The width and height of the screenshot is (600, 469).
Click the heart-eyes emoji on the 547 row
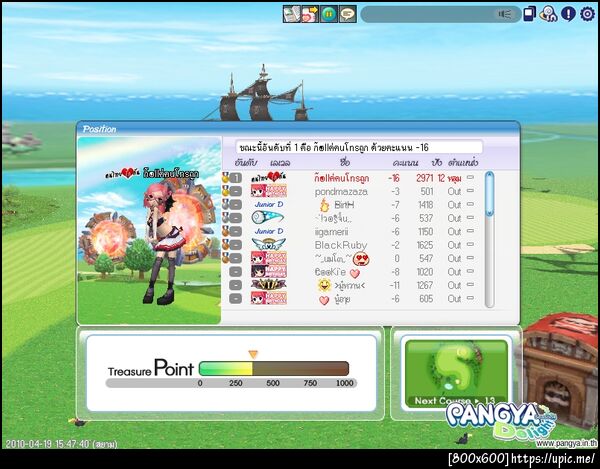click(361, 259)
